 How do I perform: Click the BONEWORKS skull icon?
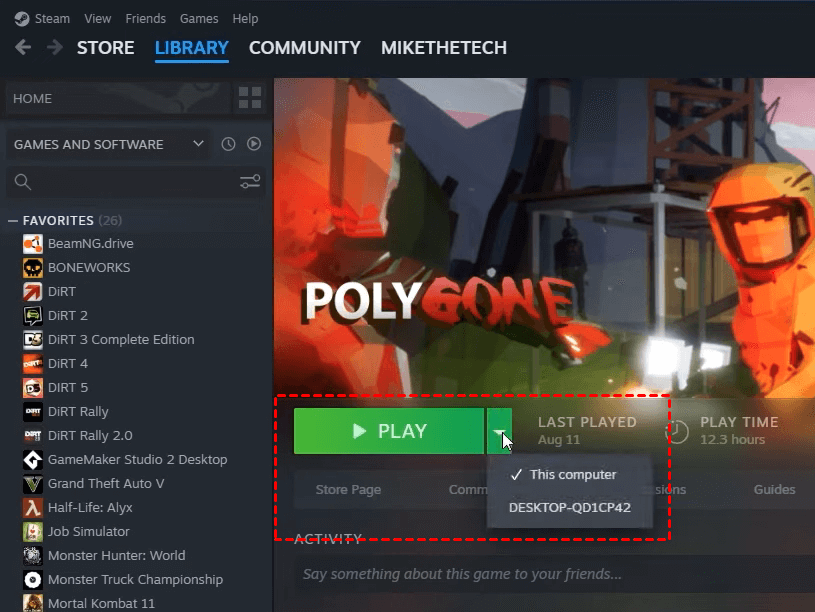(33, 268)
